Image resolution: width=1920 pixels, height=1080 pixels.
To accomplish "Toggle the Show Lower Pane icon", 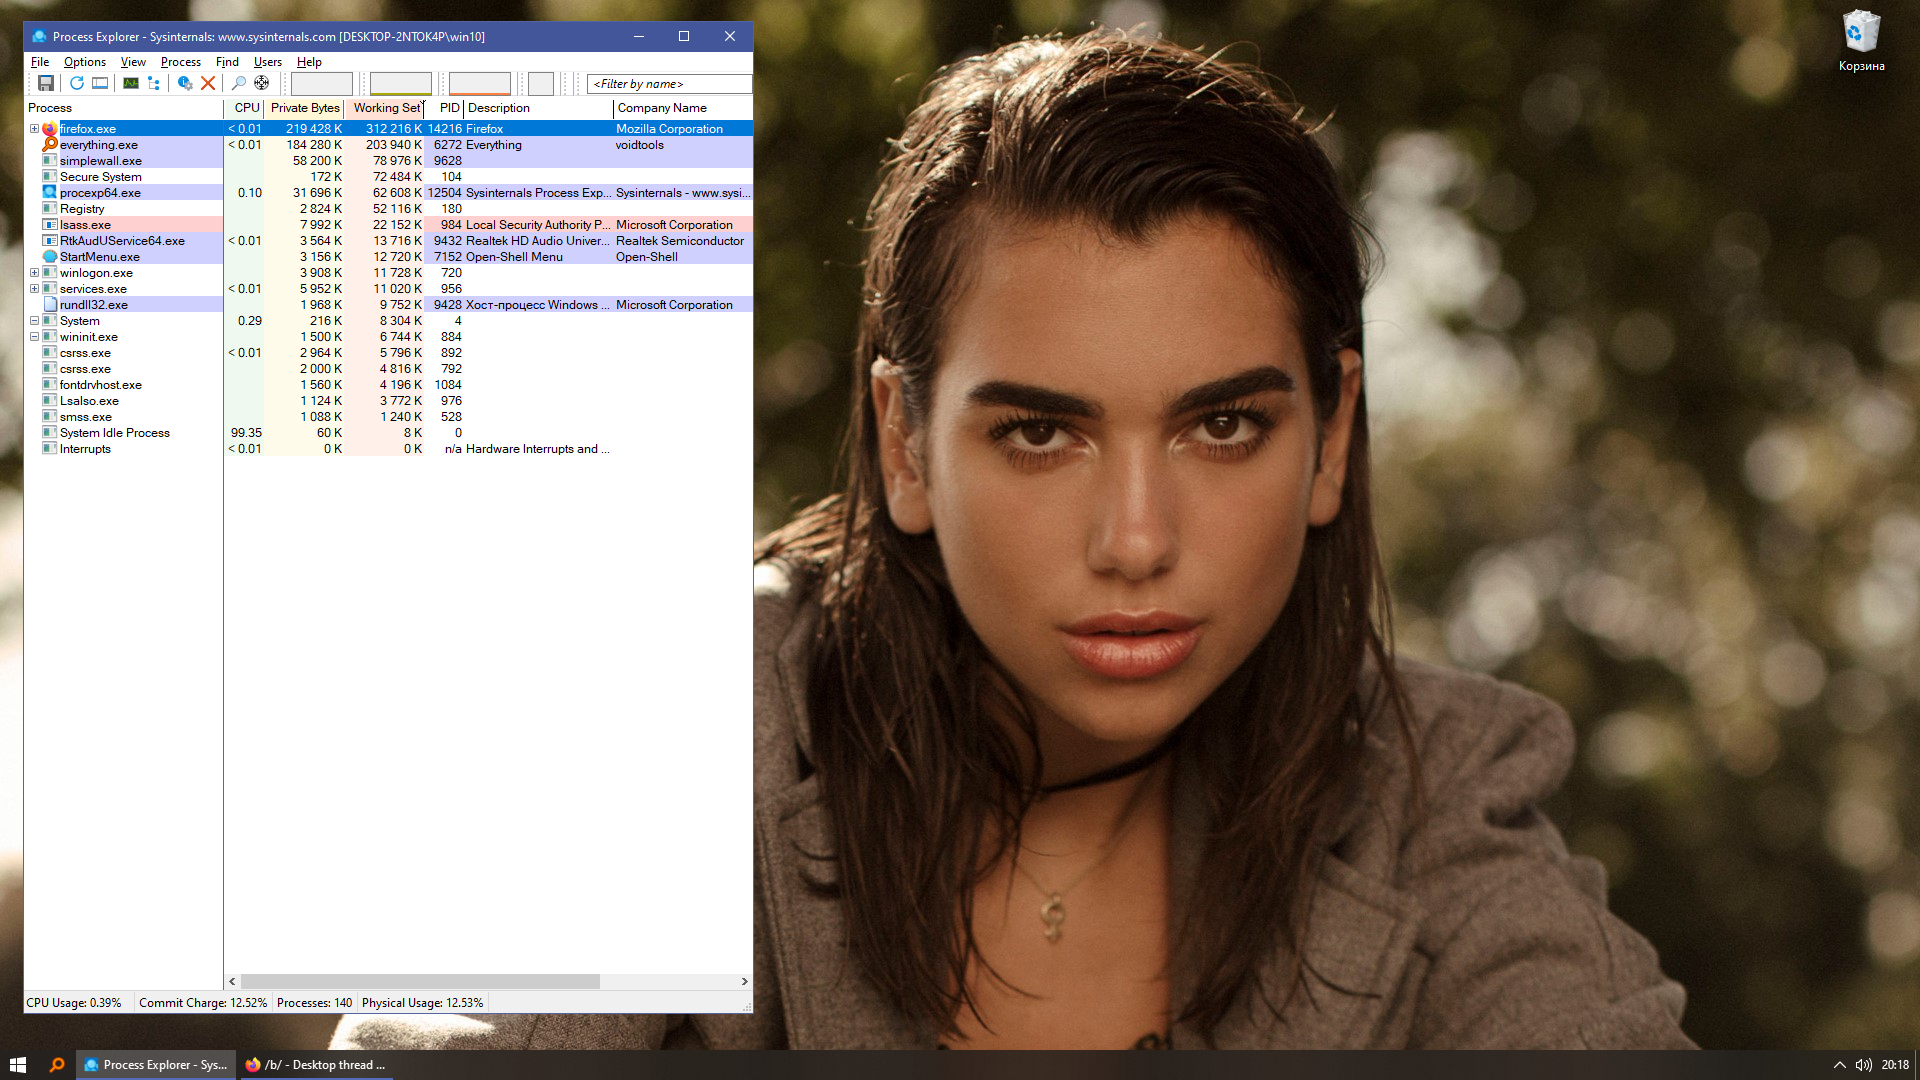I will point(100,83).
